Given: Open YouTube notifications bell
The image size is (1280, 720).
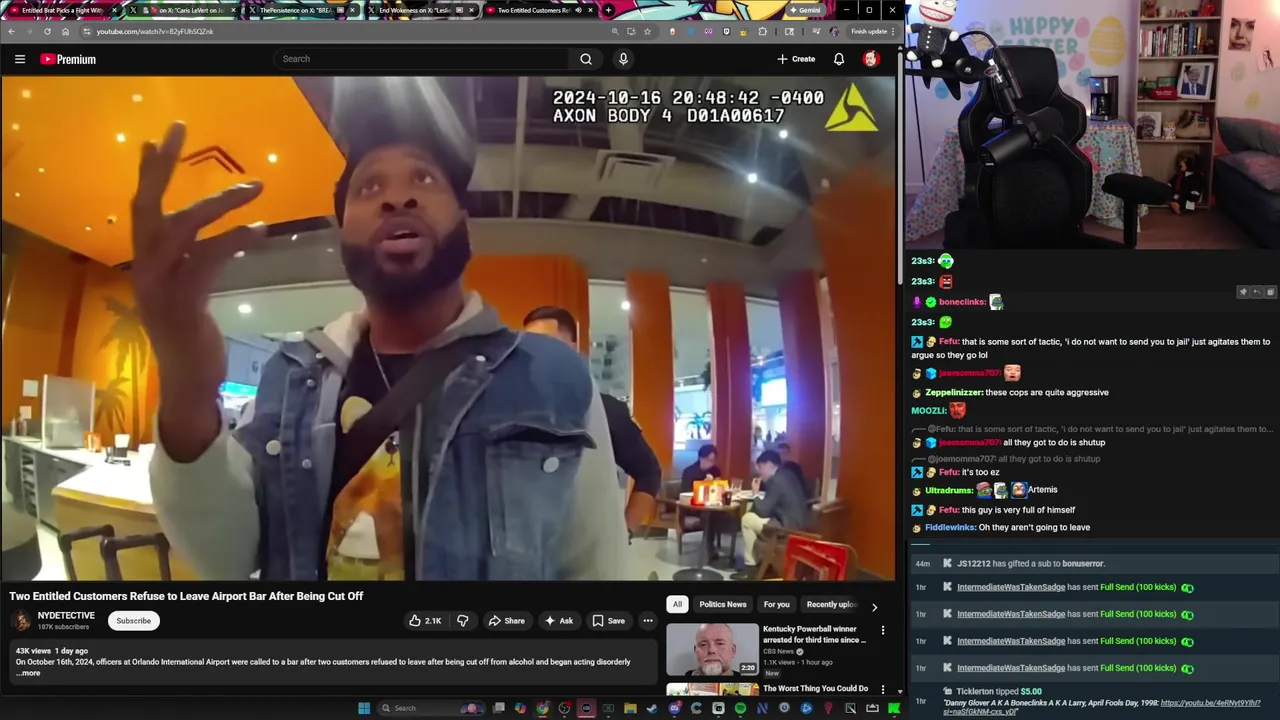Looking at the screenshot, I should click(x=839, y=59).
